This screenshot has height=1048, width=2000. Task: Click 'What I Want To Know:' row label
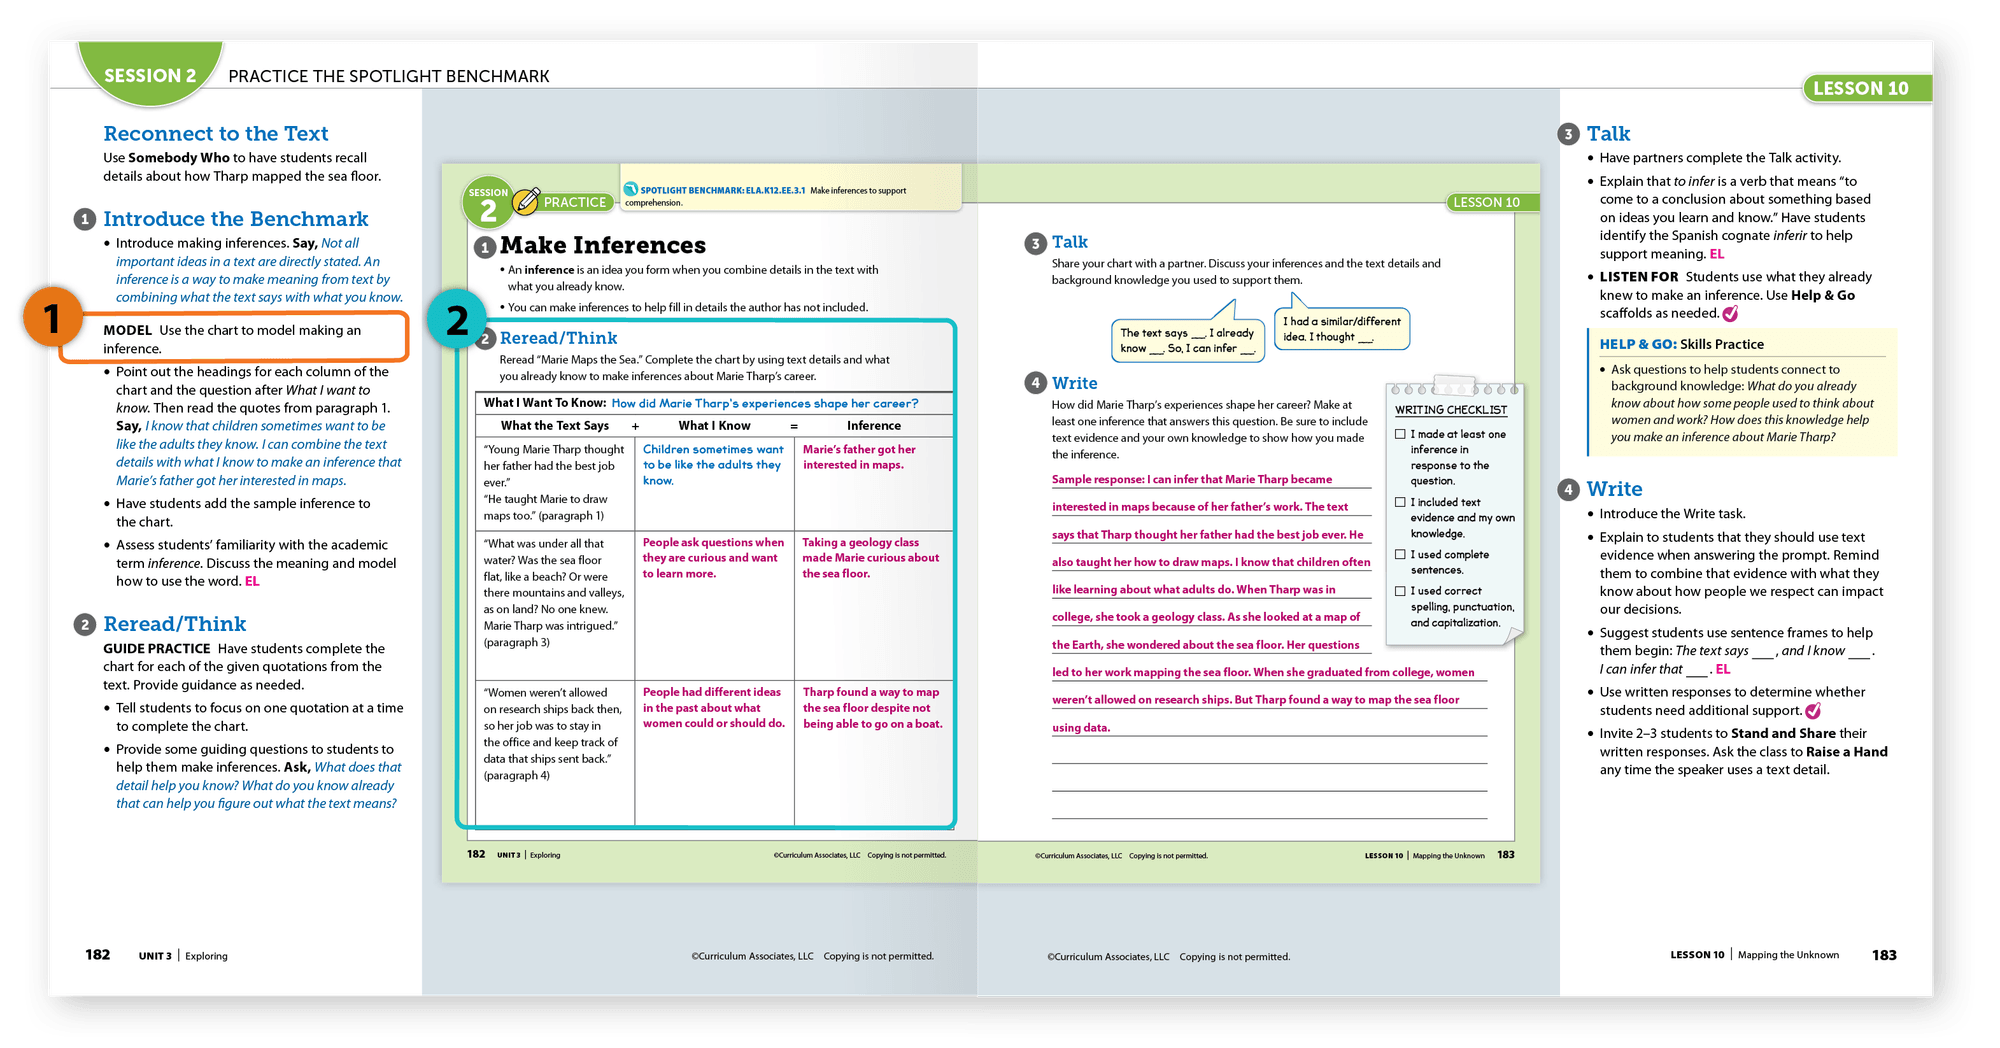point(545,403)
